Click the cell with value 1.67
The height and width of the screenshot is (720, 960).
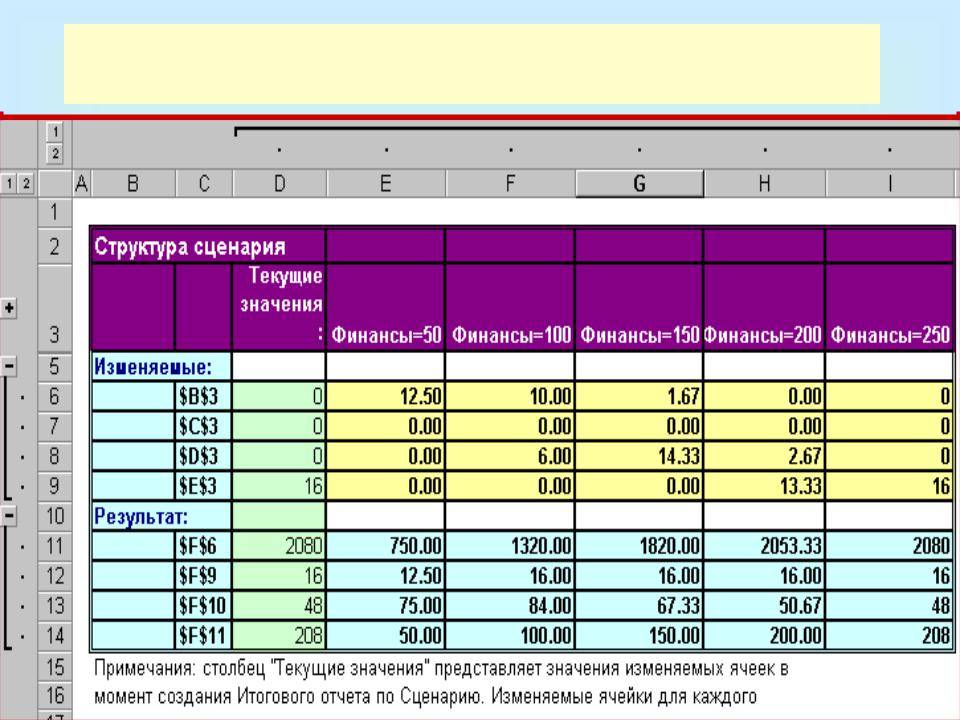pos(639,396)
